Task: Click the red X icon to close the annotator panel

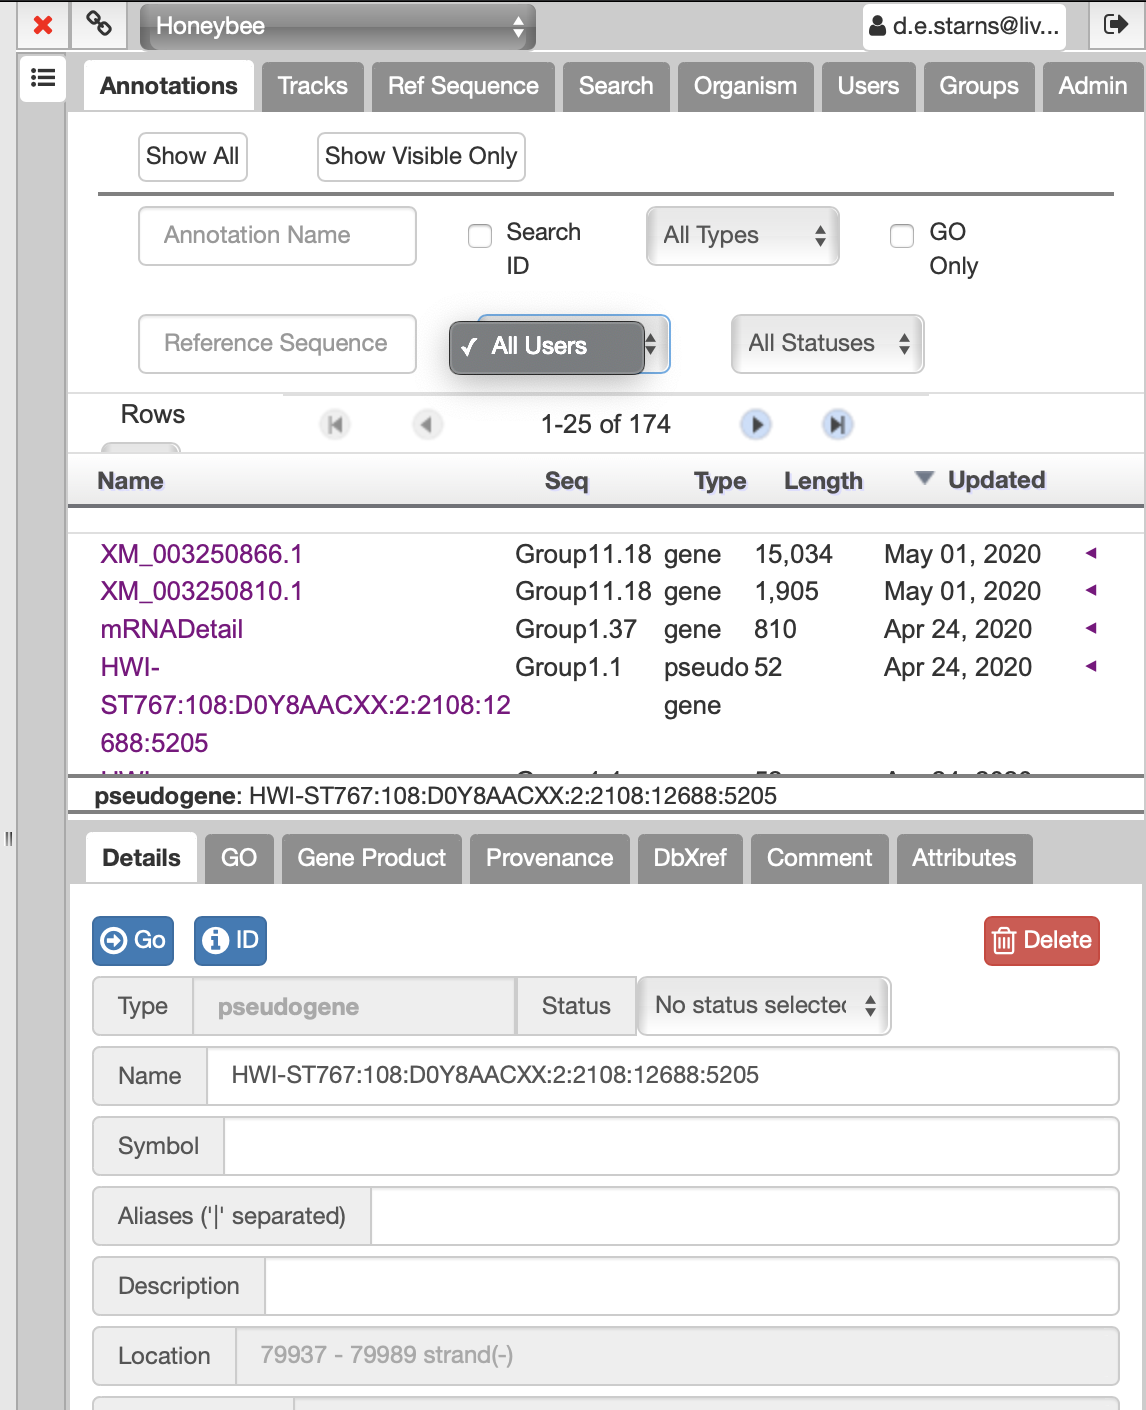Action: pyautogui.click(x=40, y=25)
